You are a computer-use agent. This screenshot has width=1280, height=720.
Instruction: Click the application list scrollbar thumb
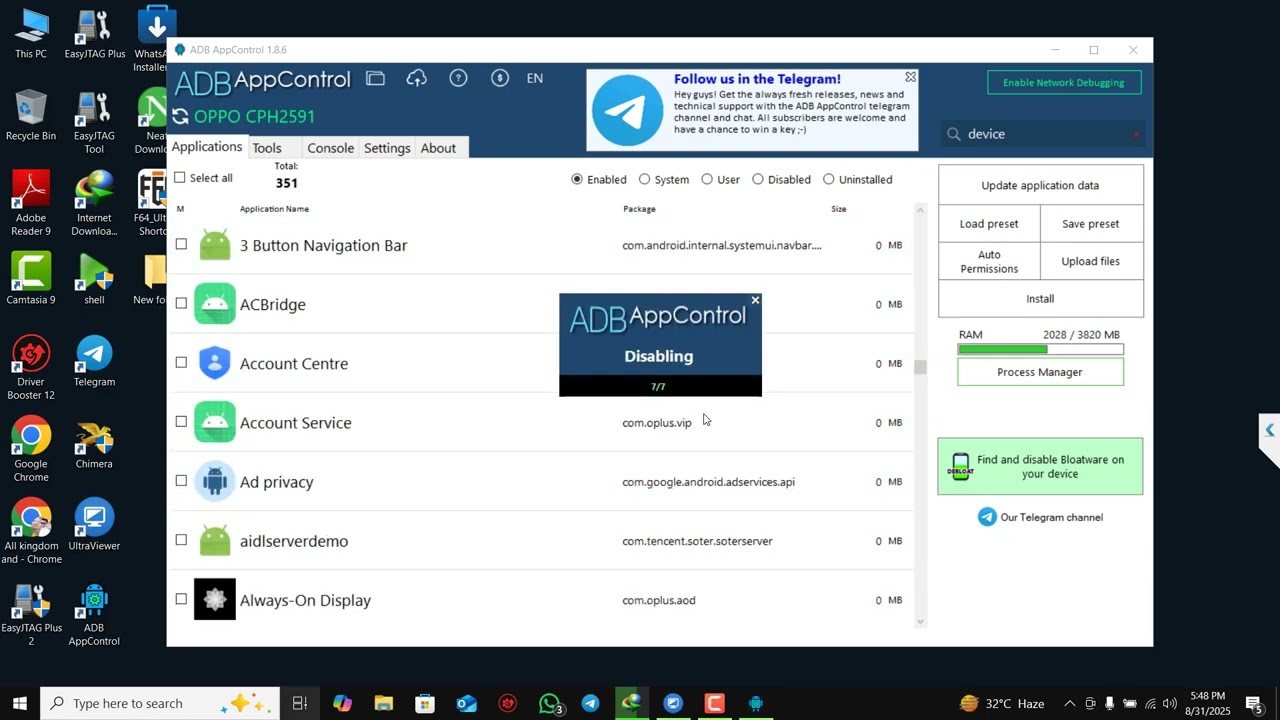tap(920, 367)
